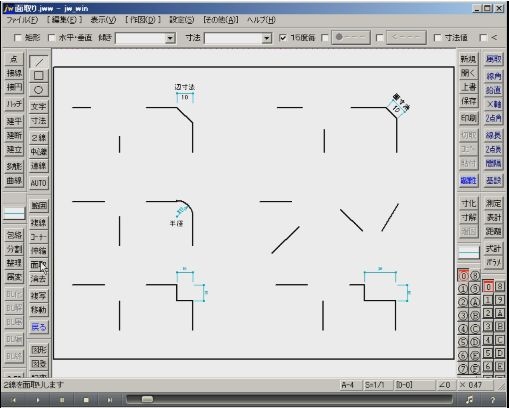Toggle the 矩形 checkbox

18,38
